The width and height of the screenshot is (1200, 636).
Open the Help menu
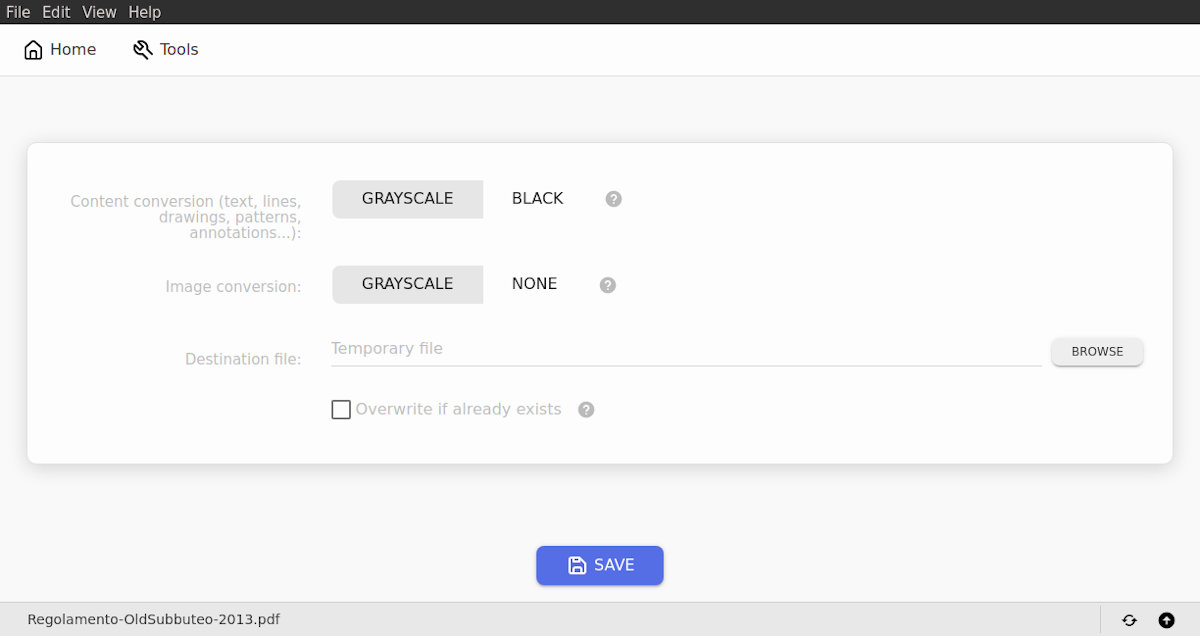[144, 12]
